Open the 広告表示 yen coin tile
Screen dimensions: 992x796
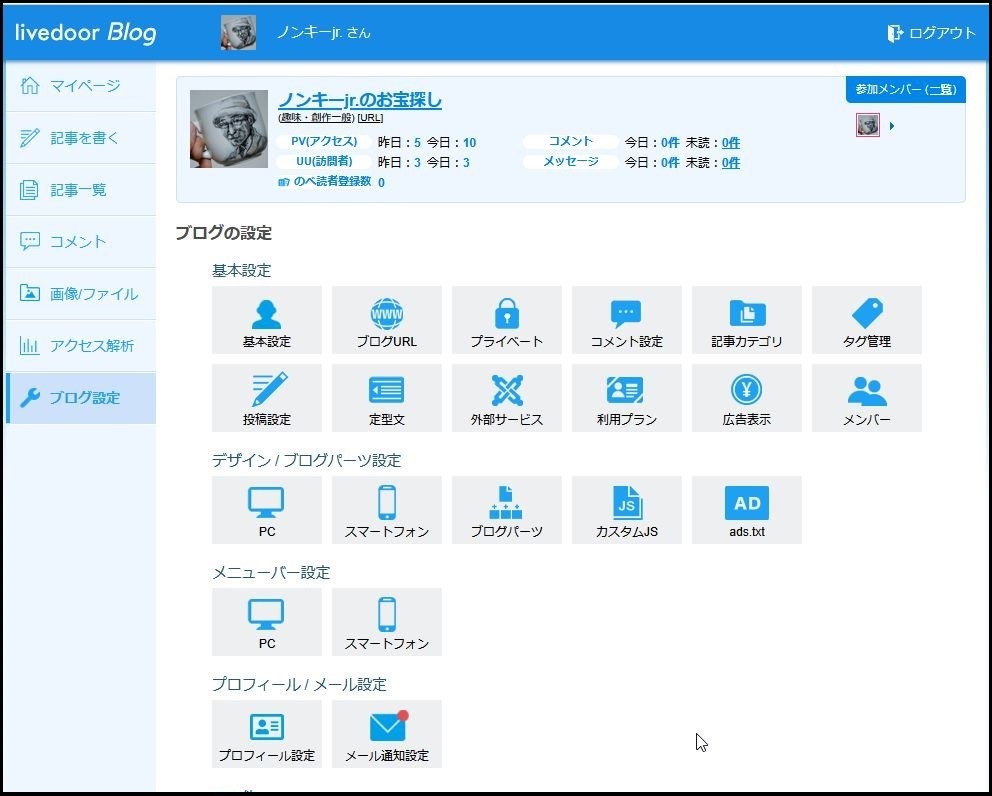pyautogui.click(x=747, y=398)
